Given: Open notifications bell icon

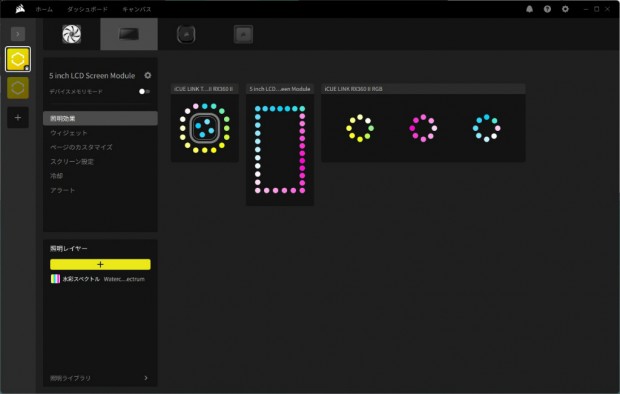Looking at the screenshot, I should (x=529, y=9).
